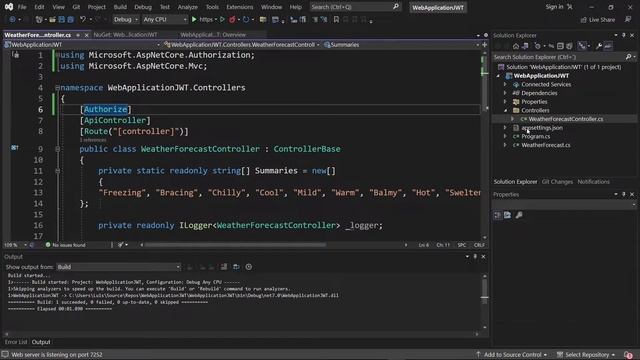Switch to NuGet package tab

[x=125, y=35]
